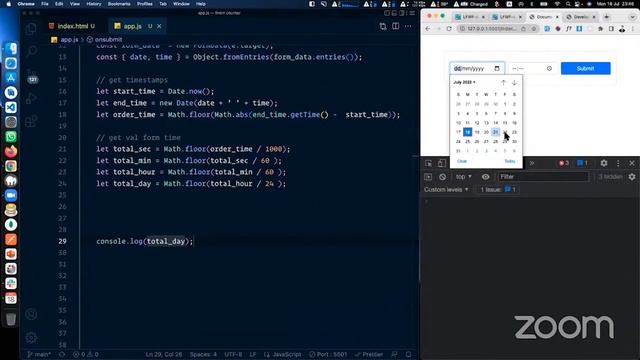This screenshot has width=640, height=360.
Task: Click the console Filter input
Action: pos(543,177)
